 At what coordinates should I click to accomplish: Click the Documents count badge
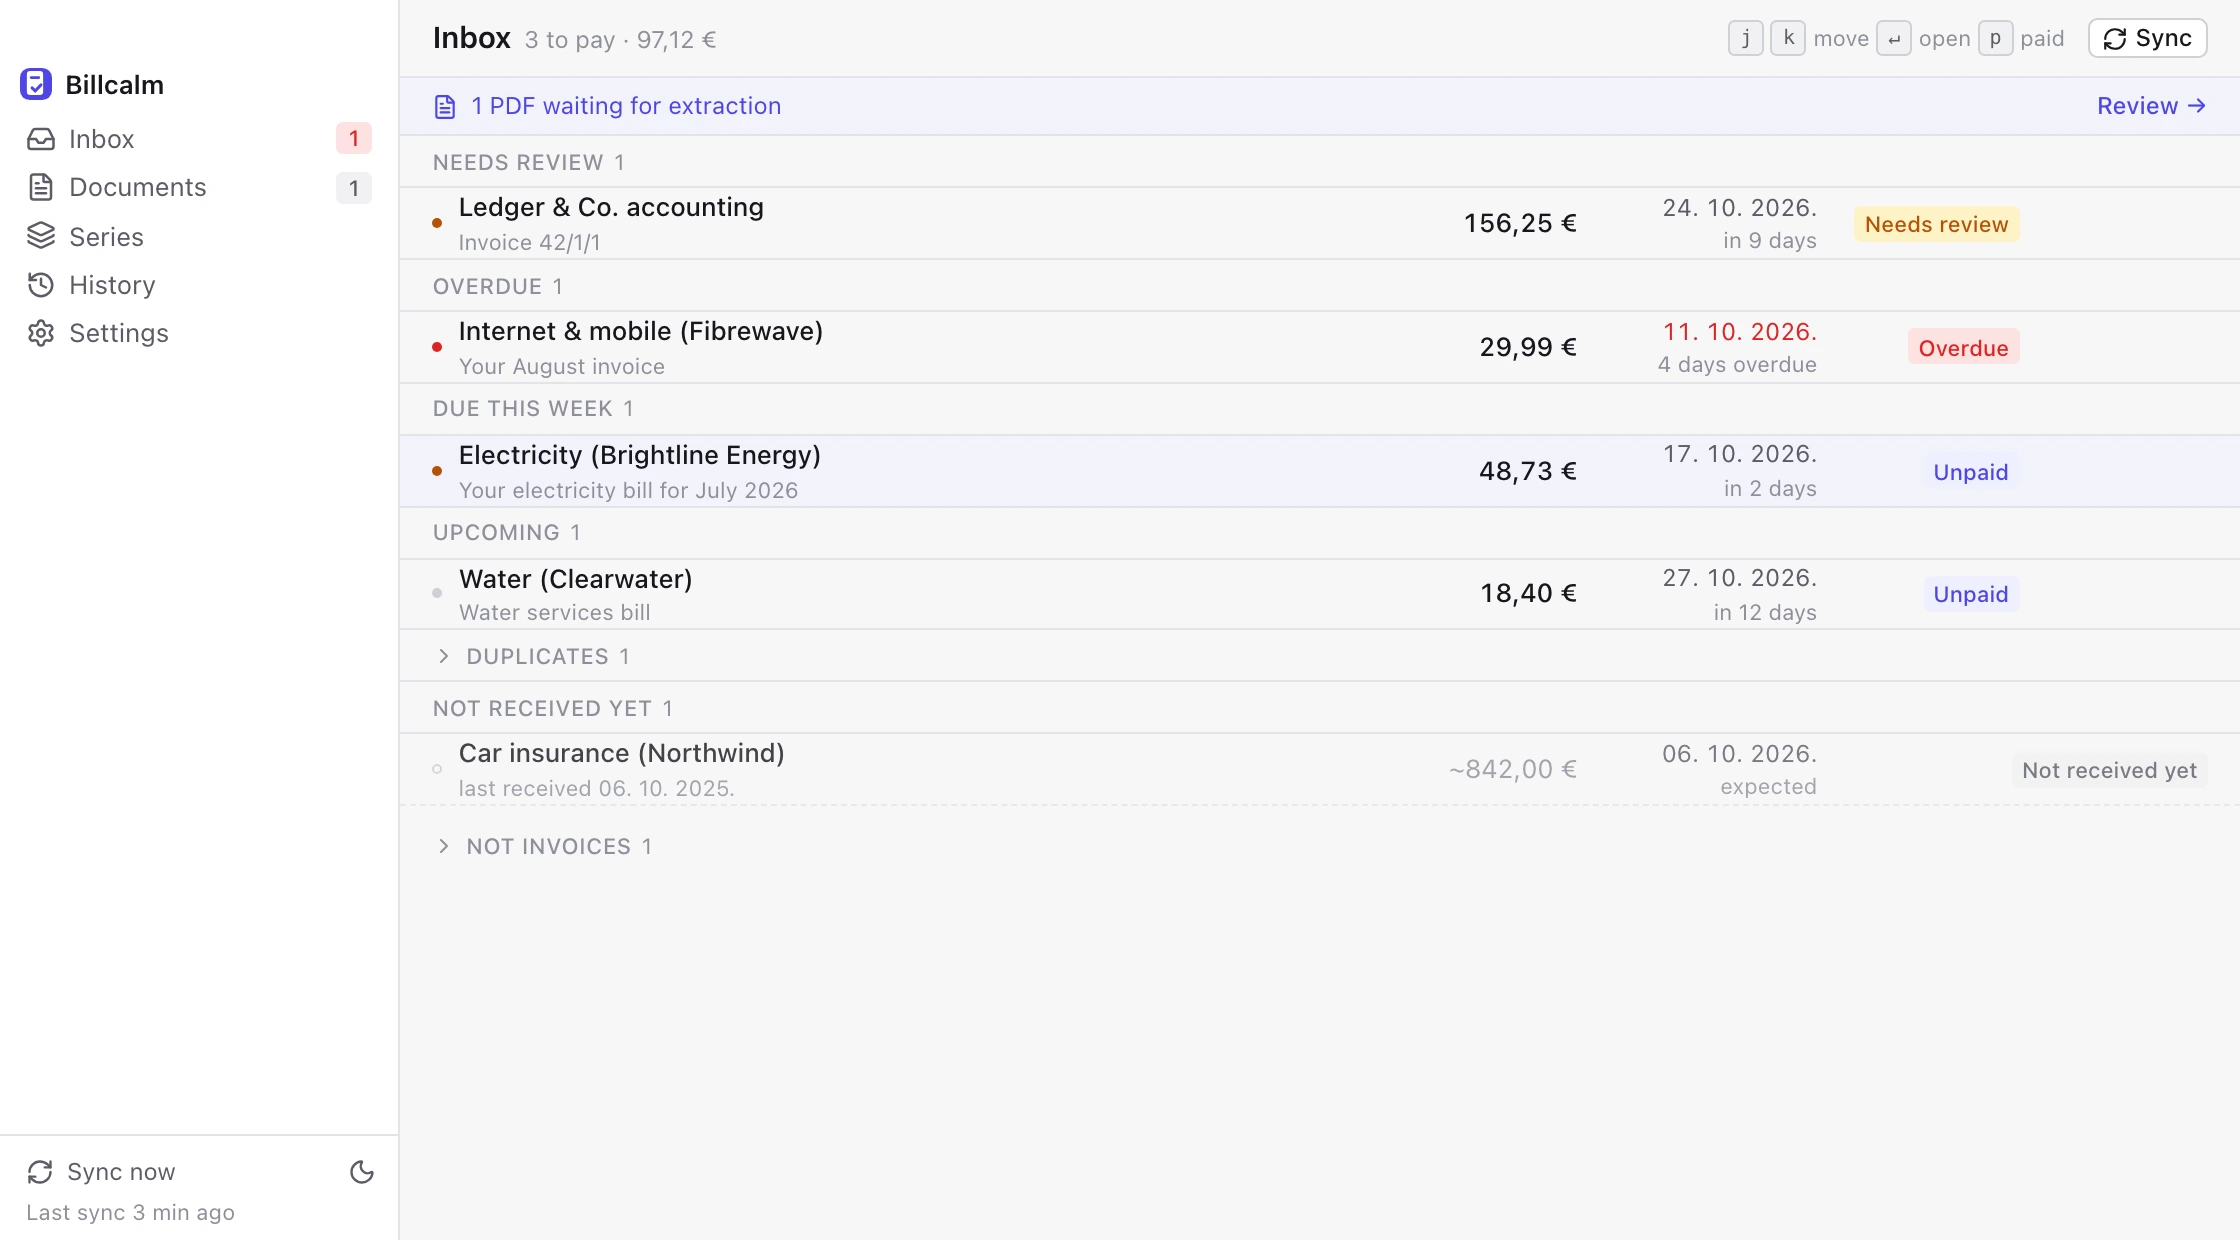click(354, 188)
